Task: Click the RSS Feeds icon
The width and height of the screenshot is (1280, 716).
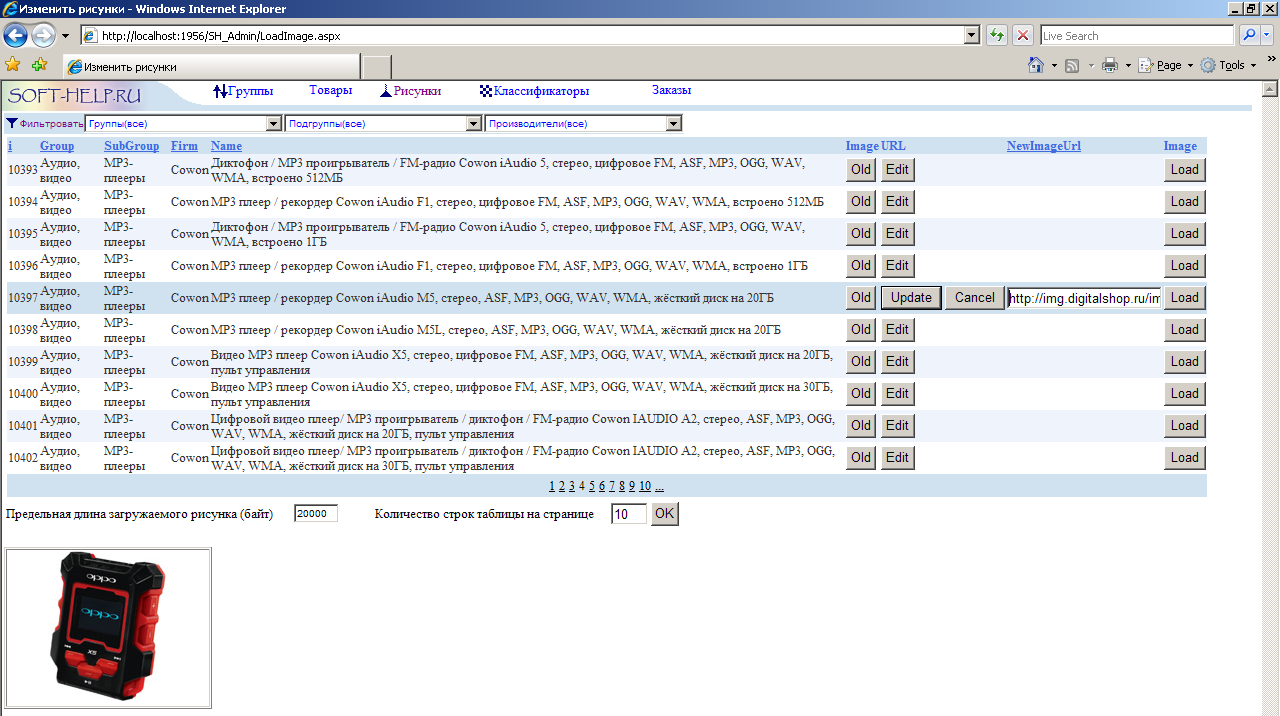Action: pyautogui.click(x=1071, y=65)
